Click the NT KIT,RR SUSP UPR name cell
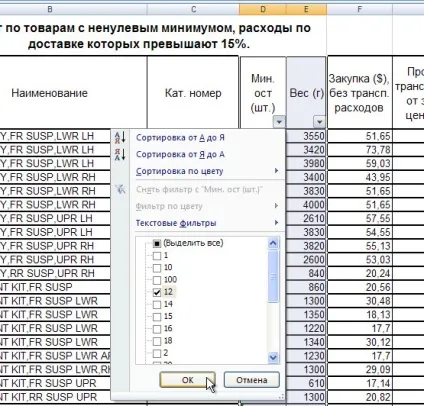 point(55,397)
